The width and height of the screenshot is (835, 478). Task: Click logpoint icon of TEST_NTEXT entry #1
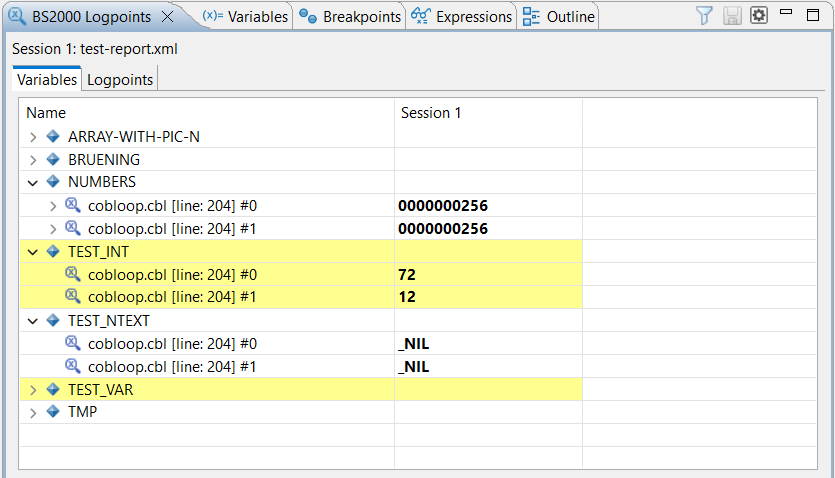[73, 366]
